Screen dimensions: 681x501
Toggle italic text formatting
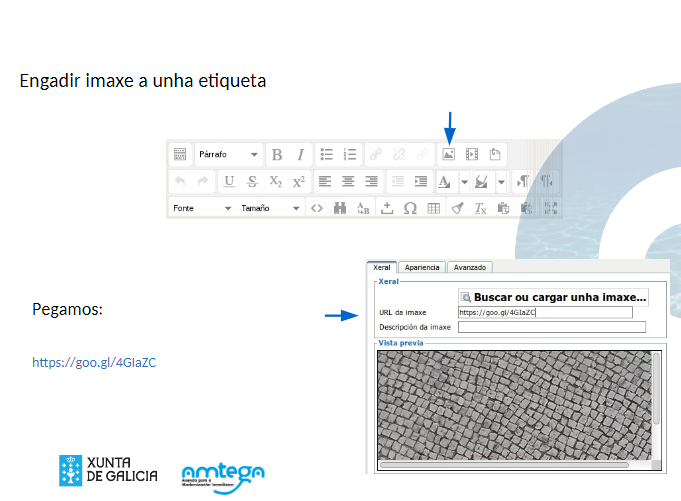click(299, 155)
